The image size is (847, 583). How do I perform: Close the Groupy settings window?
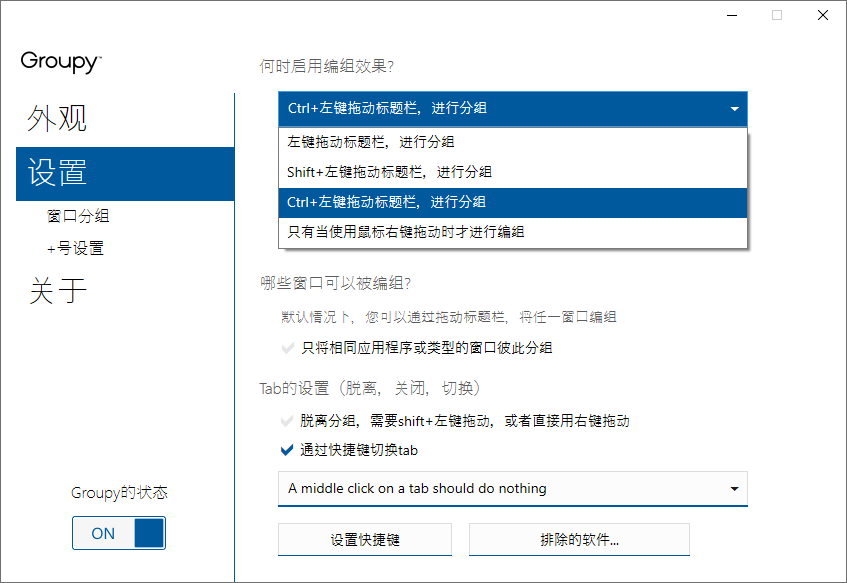click(822, 15)
